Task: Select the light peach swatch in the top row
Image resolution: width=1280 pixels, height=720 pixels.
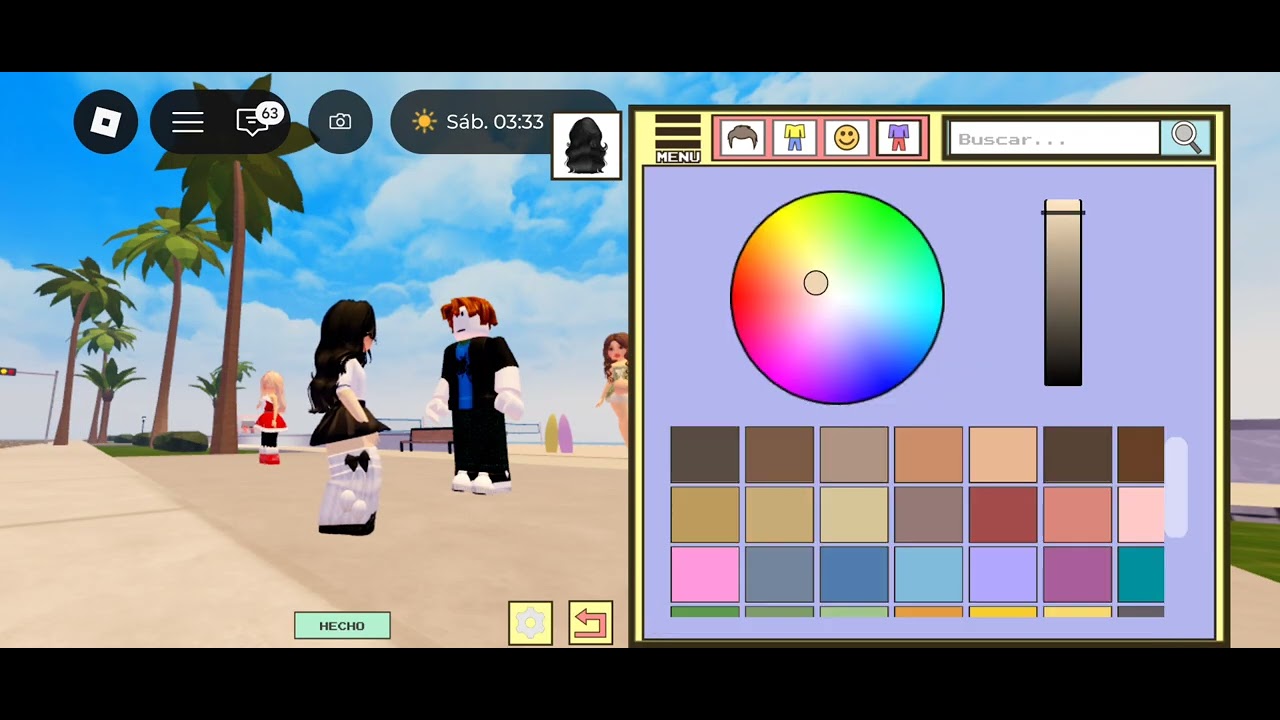Action: pyautogui.click(x=1003, y=455)
